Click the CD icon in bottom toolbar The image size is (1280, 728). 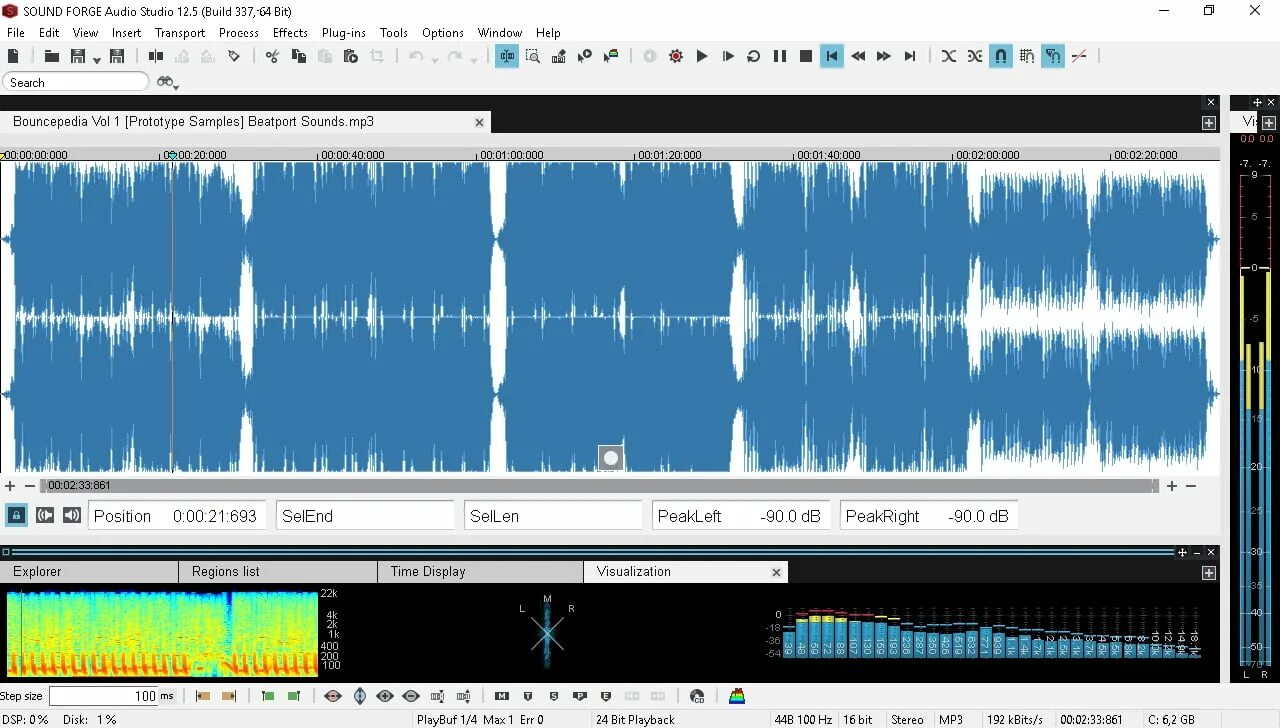697,696
